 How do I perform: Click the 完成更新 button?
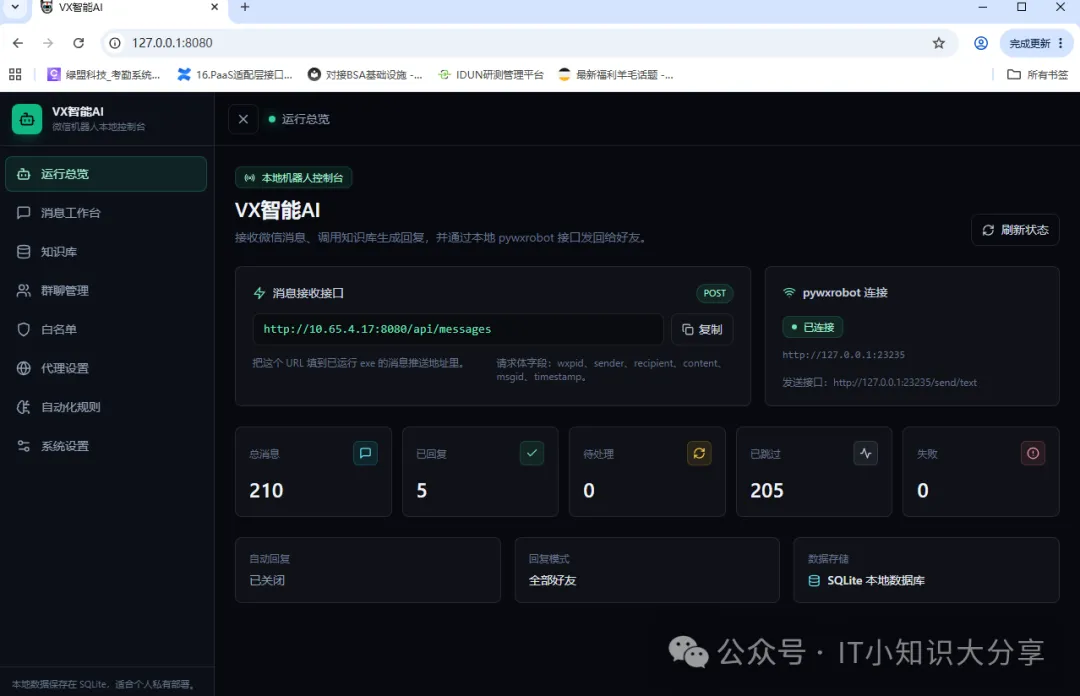click(x=1036, y=43)
